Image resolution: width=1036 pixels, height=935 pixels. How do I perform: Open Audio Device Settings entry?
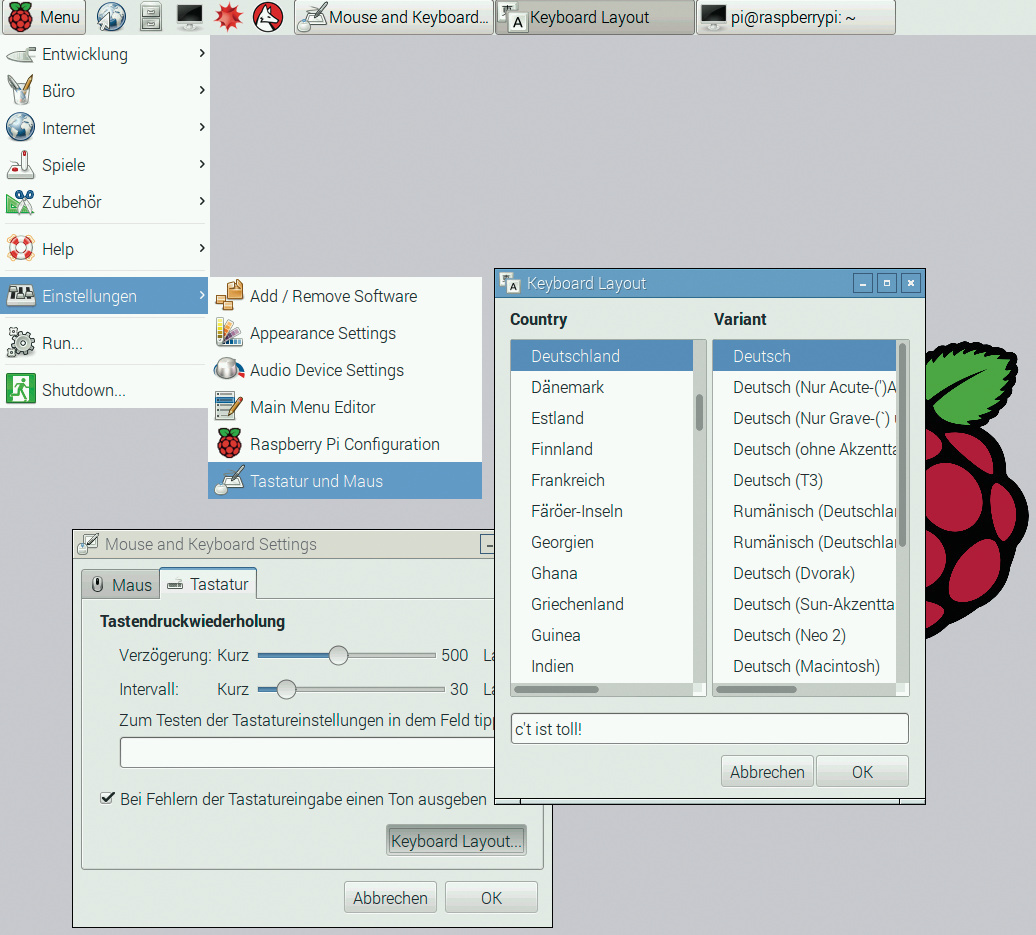(x=345, y=370)
